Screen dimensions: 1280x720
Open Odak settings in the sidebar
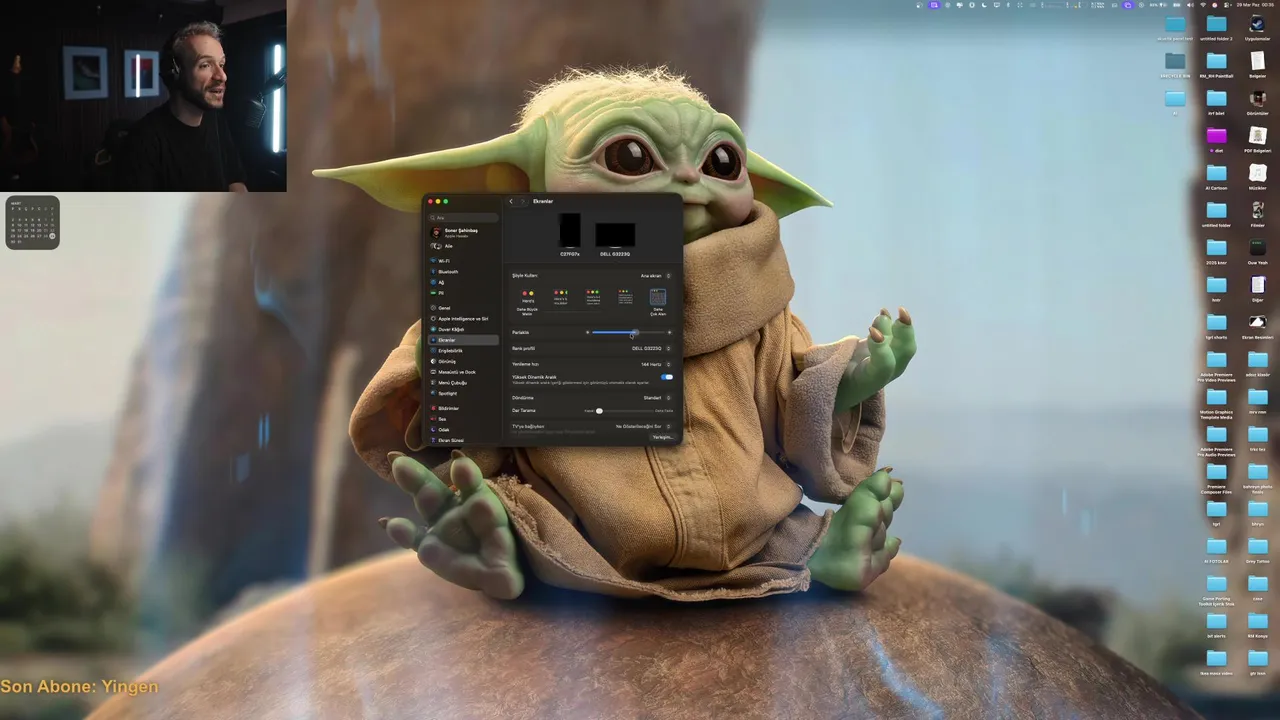click(x=464, y=430)
